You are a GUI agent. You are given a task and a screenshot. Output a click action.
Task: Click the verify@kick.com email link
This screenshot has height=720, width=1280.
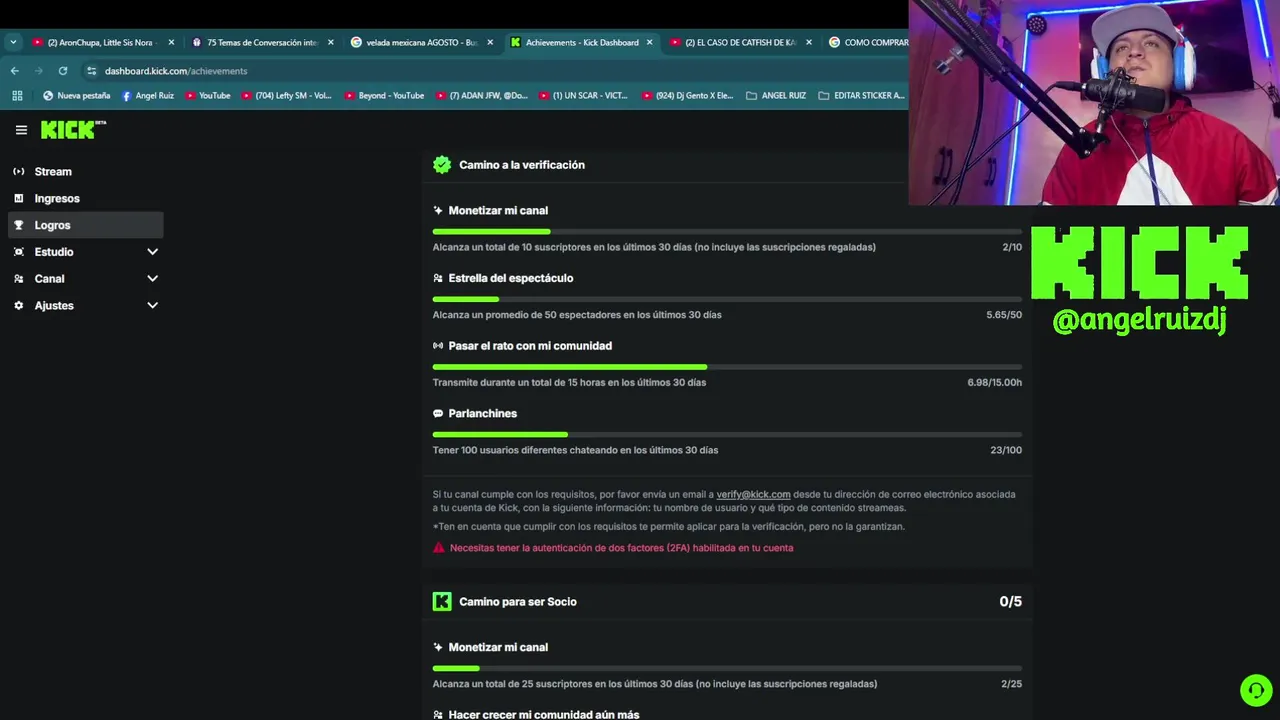[753, 494]
